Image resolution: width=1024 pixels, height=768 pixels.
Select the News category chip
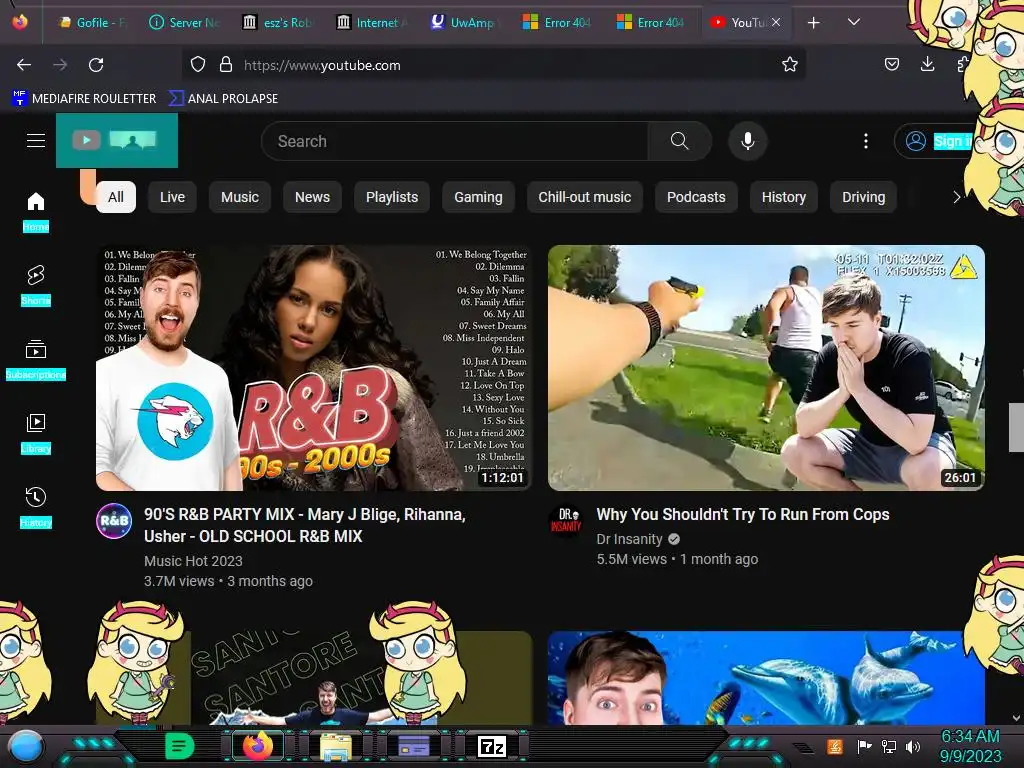[x=312, y=197]
